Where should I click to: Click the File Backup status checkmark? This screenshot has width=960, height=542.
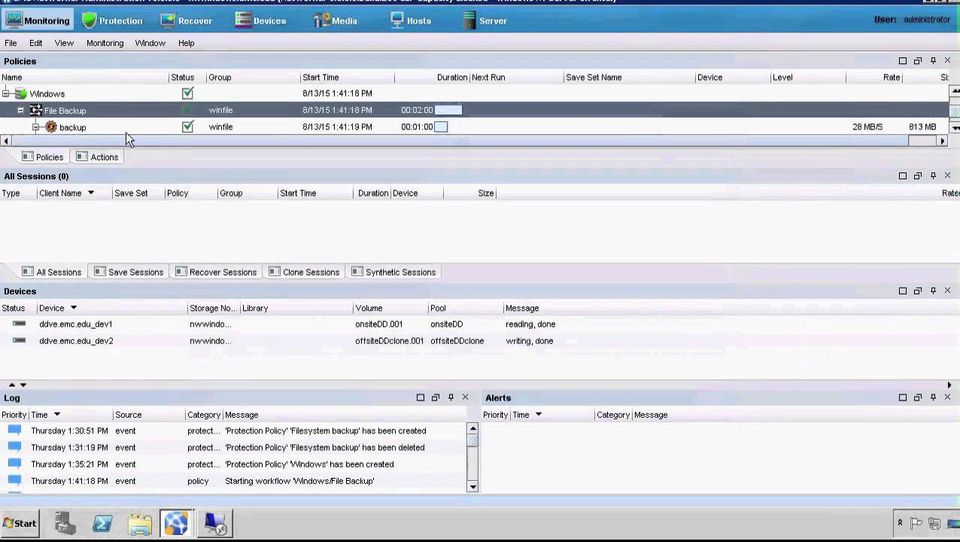[x=187, y=110]
